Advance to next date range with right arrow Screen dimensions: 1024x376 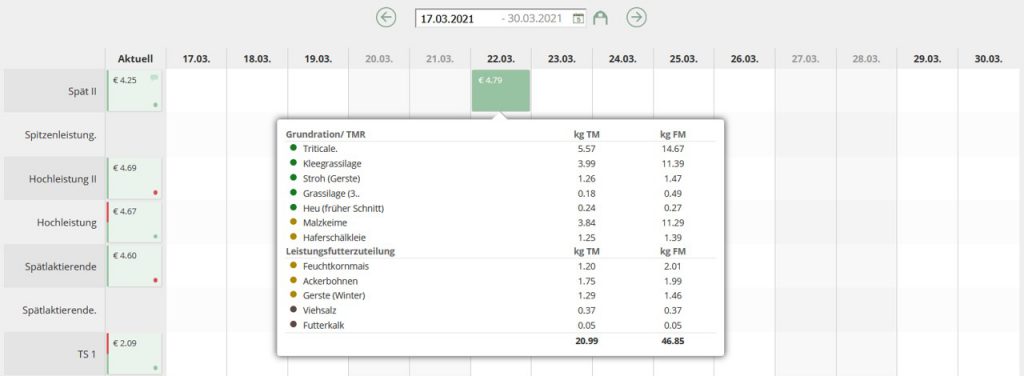click(x=636, y=18)
